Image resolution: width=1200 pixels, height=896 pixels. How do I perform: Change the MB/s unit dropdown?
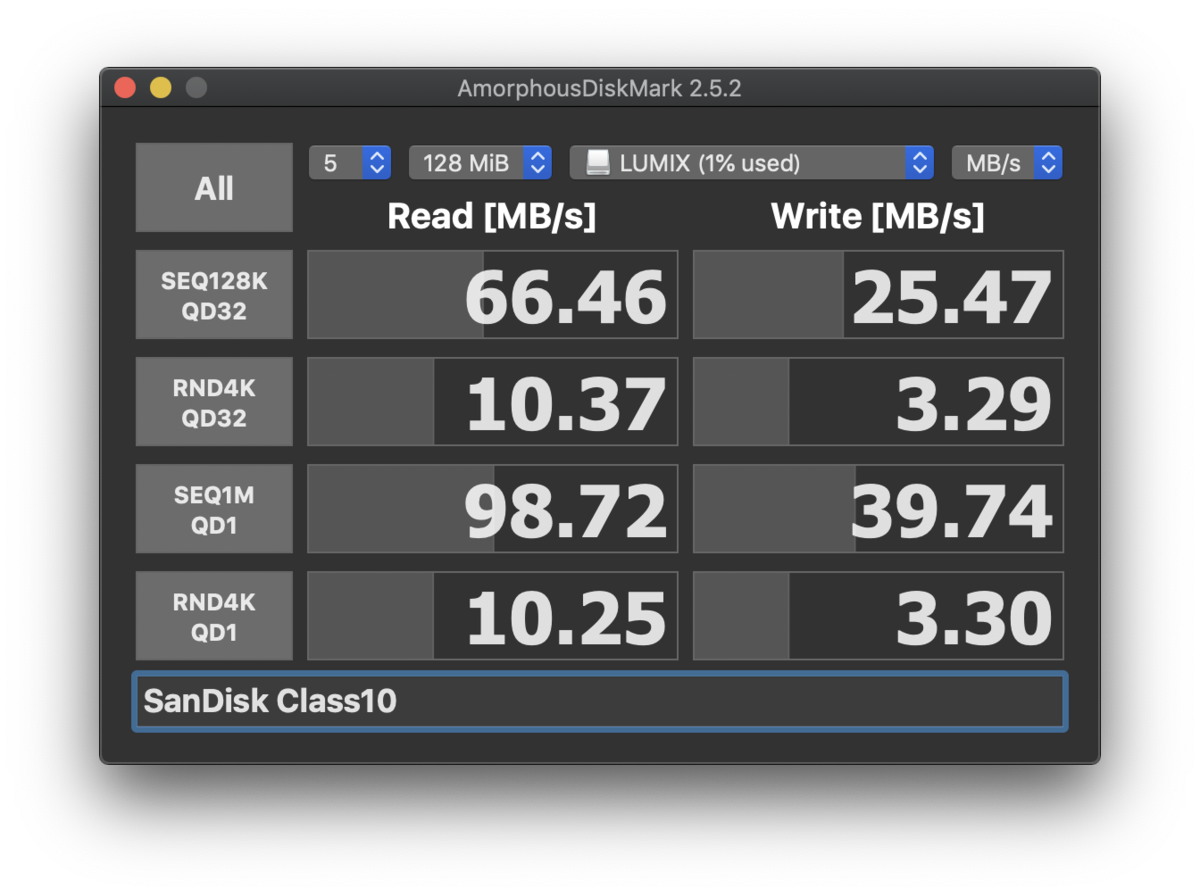pyautogui.click(x=1006, y=162)
